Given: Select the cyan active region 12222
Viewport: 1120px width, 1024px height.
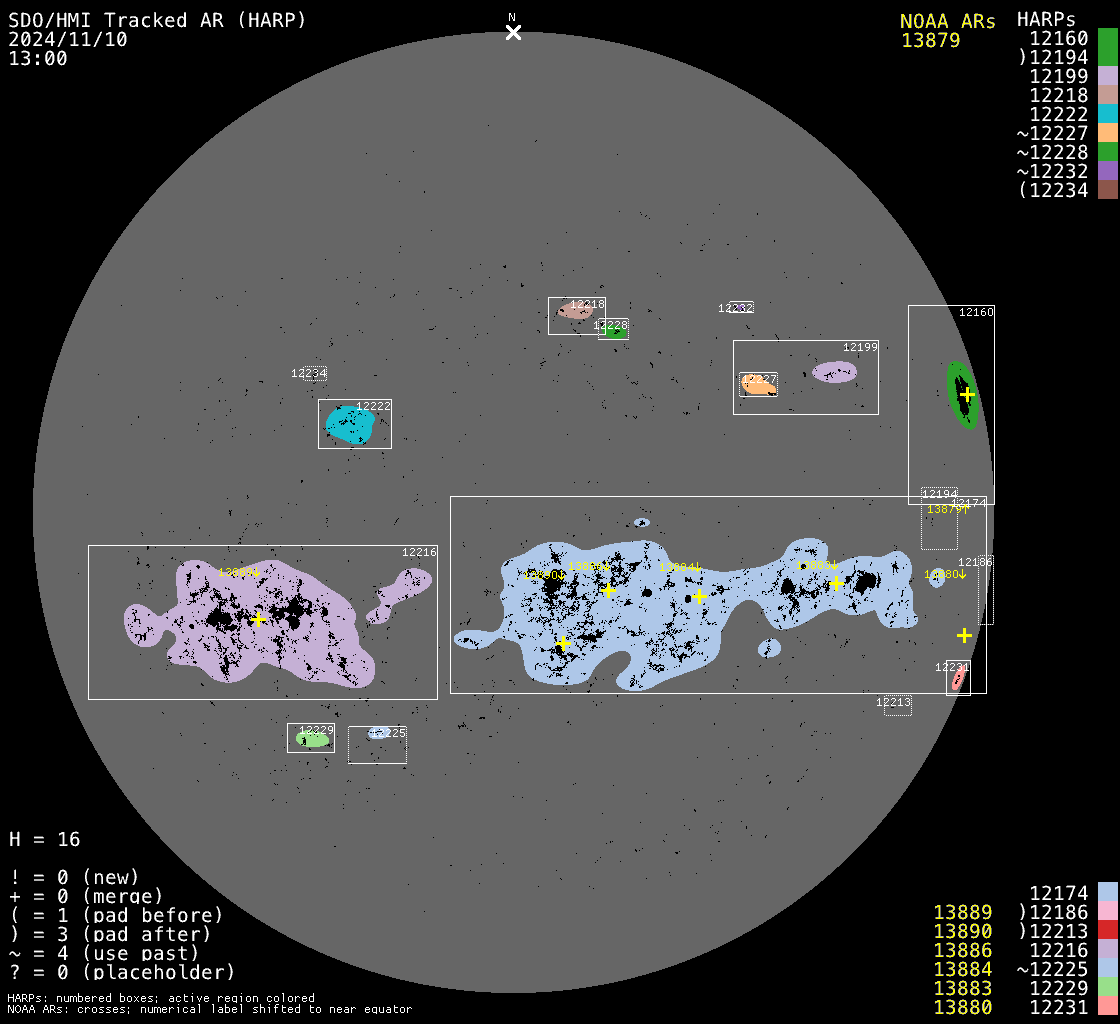Looking at the screenshot, I should click(350, 426).
